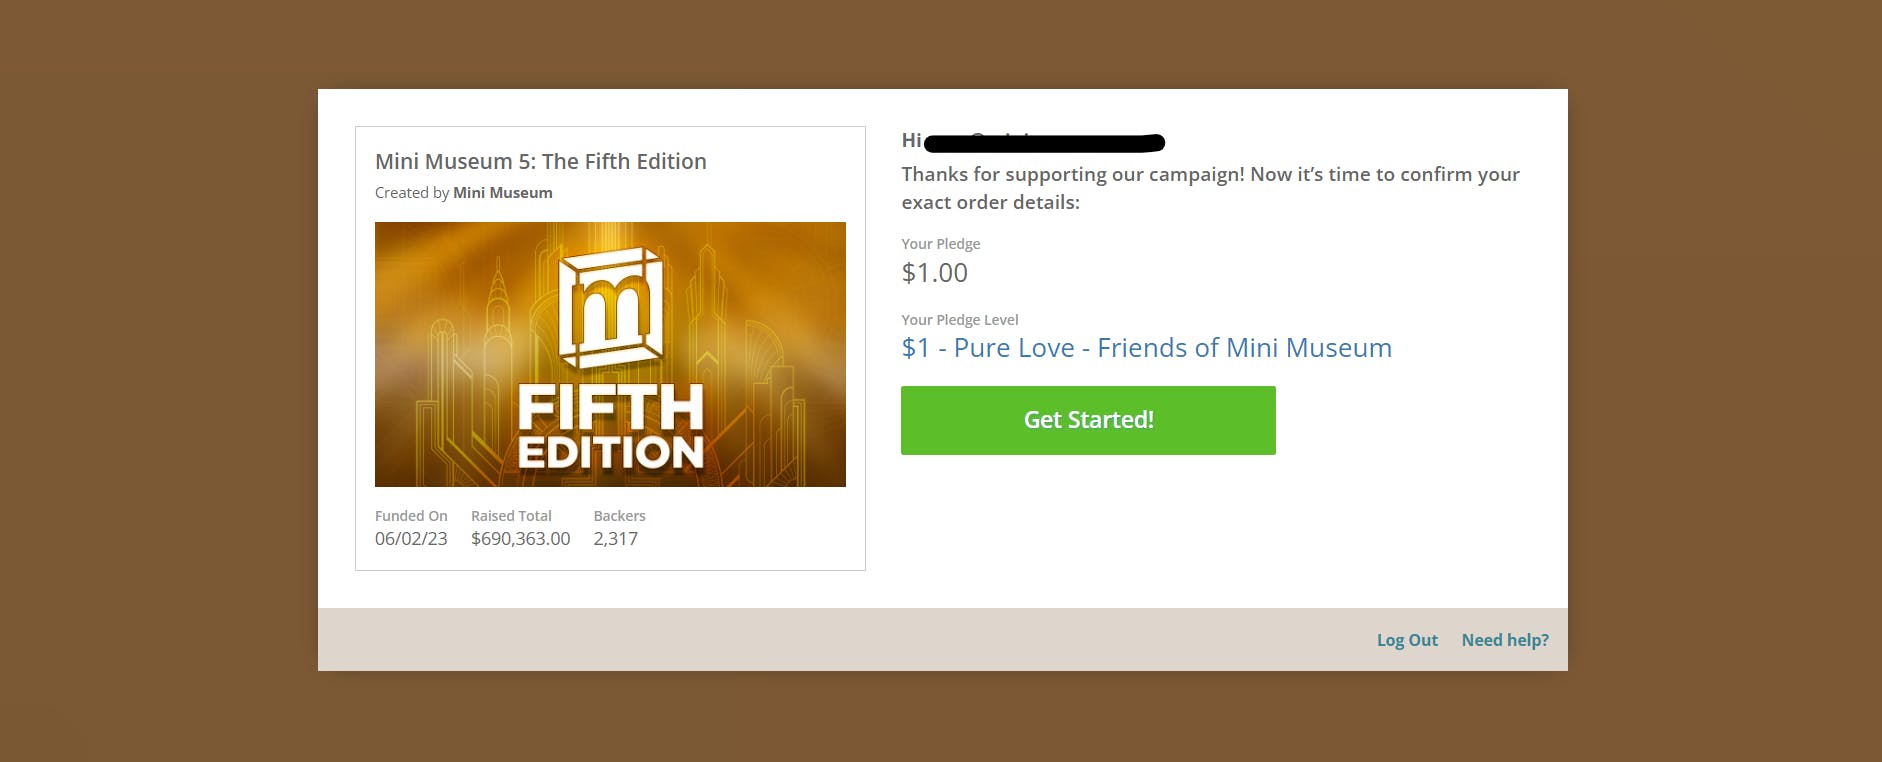The height and width of the screenshot is (762, 1882).
Task: Click the Mini Museum 5 campaign title
Action: click(x=540, y=162)
